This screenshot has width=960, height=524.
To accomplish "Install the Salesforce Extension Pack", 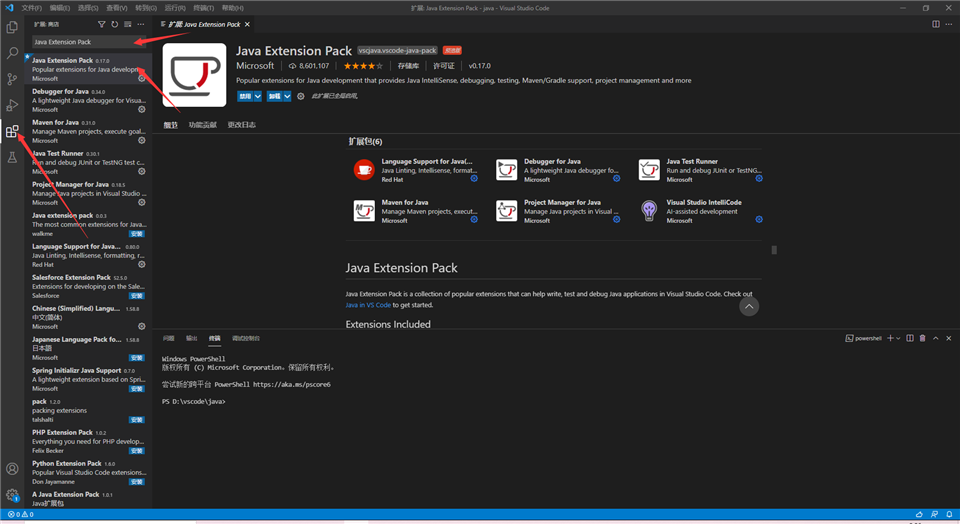I will click(x=137, y=296).
